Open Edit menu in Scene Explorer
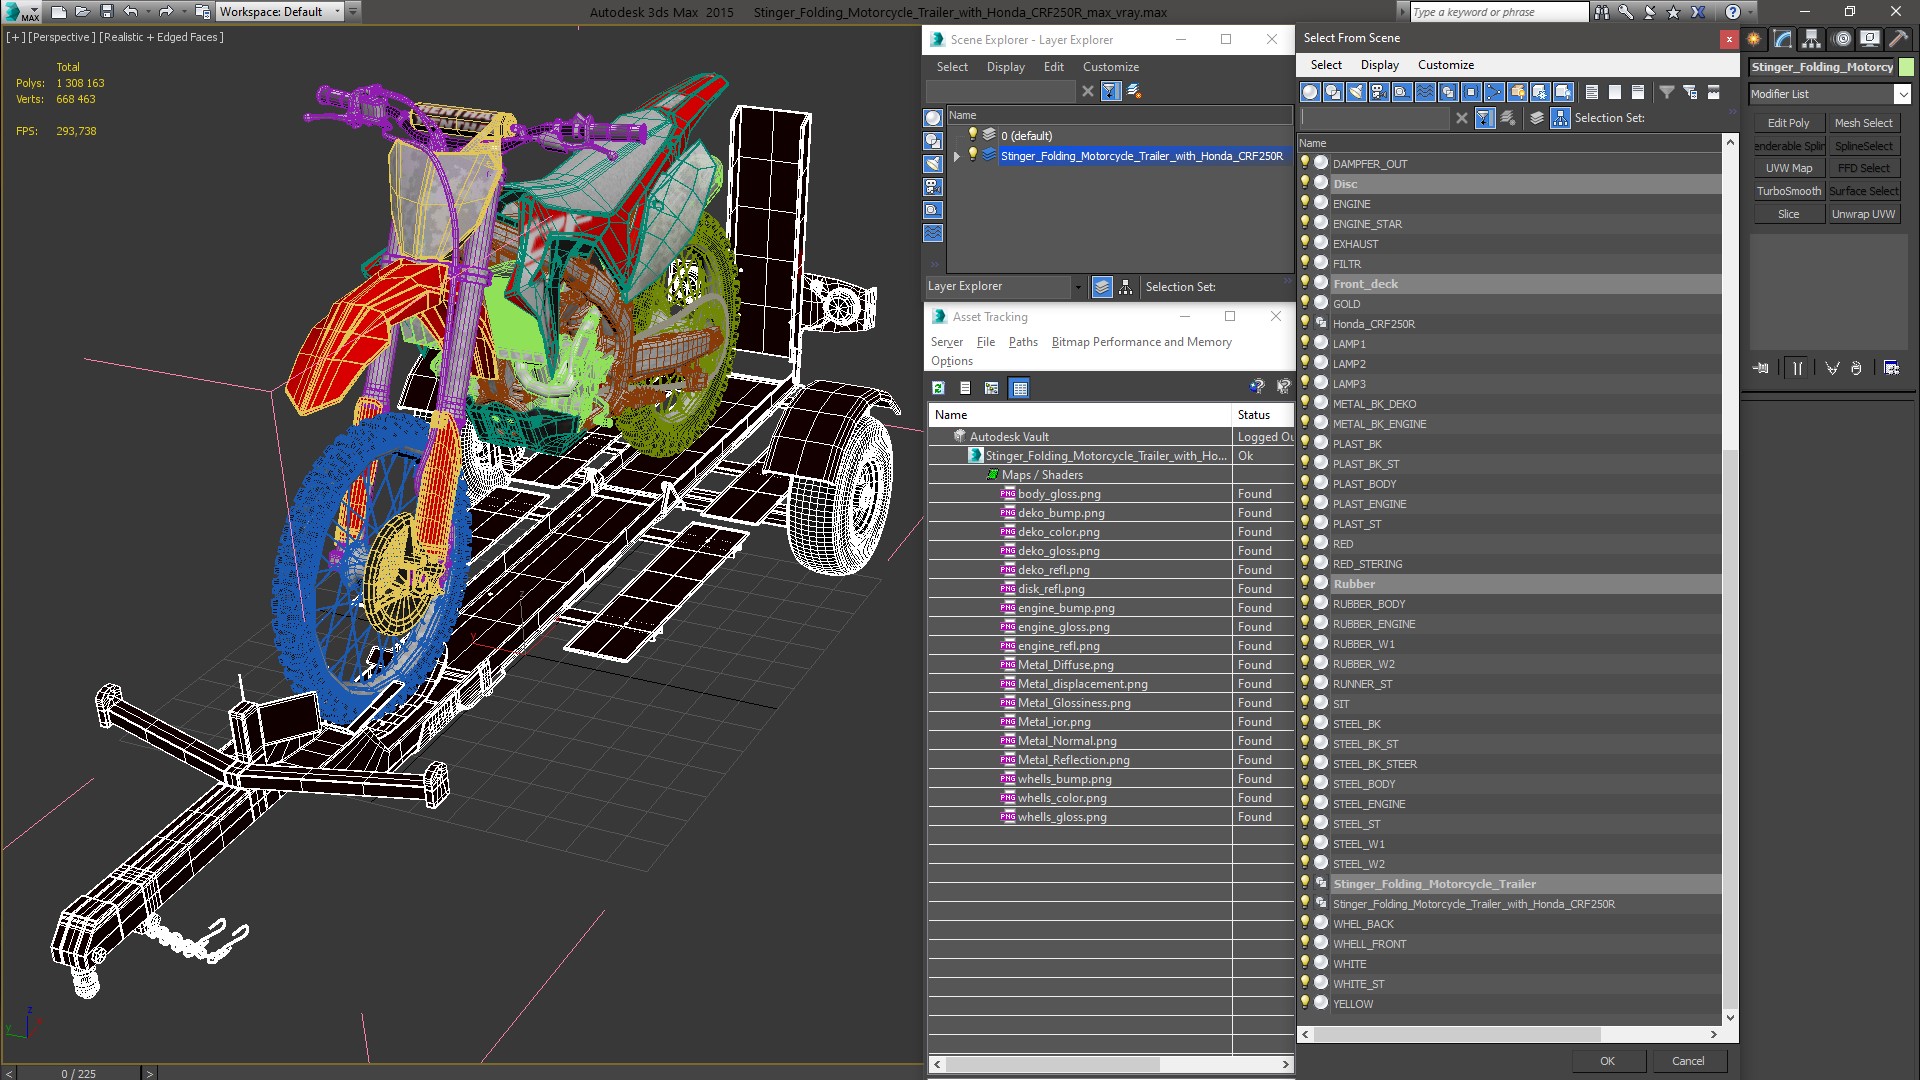Screen dimensions: 1920x1080 (x=1054, y=67)
